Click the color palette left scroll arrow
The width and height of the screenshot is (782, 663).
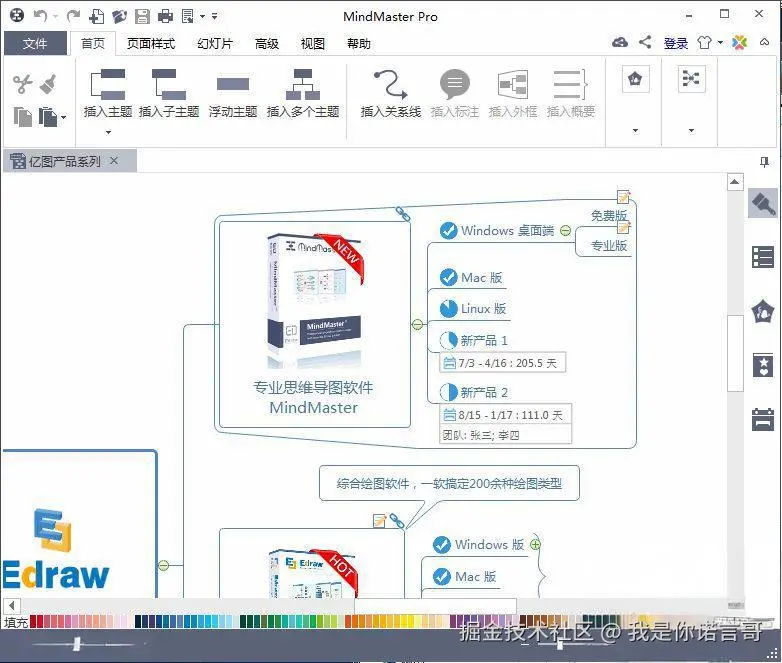point(11,606)
